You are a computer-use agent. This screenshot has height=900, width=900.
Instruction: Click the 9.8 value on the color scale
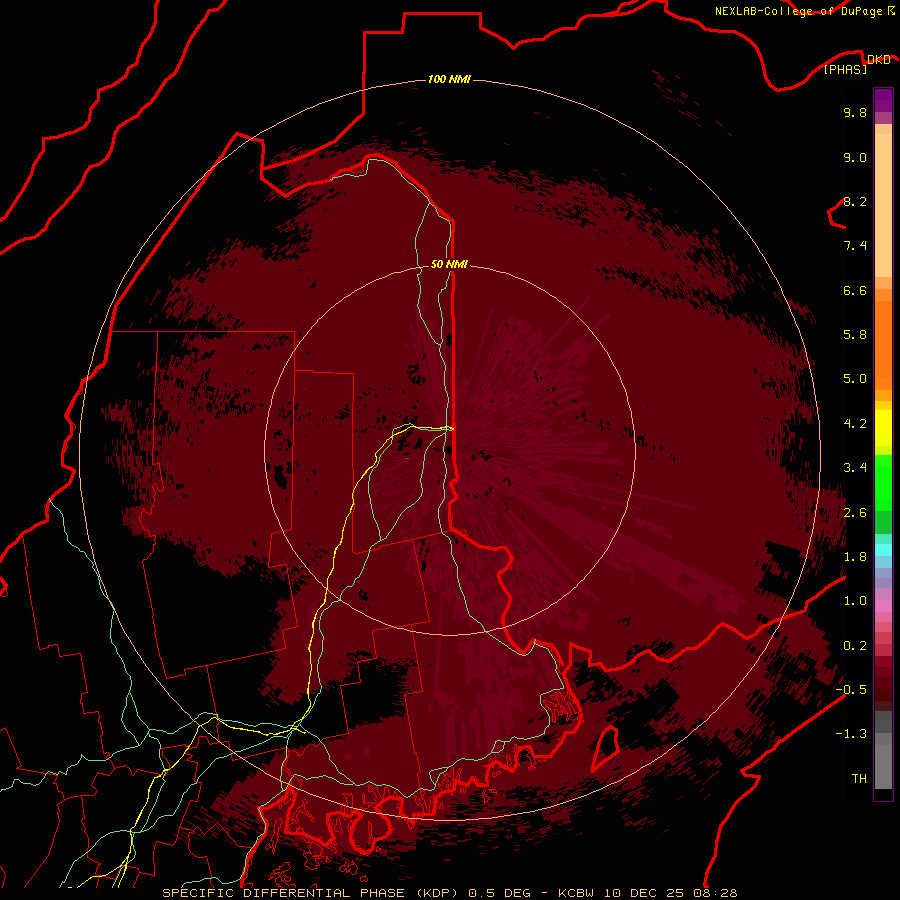[x=855, y=112]
